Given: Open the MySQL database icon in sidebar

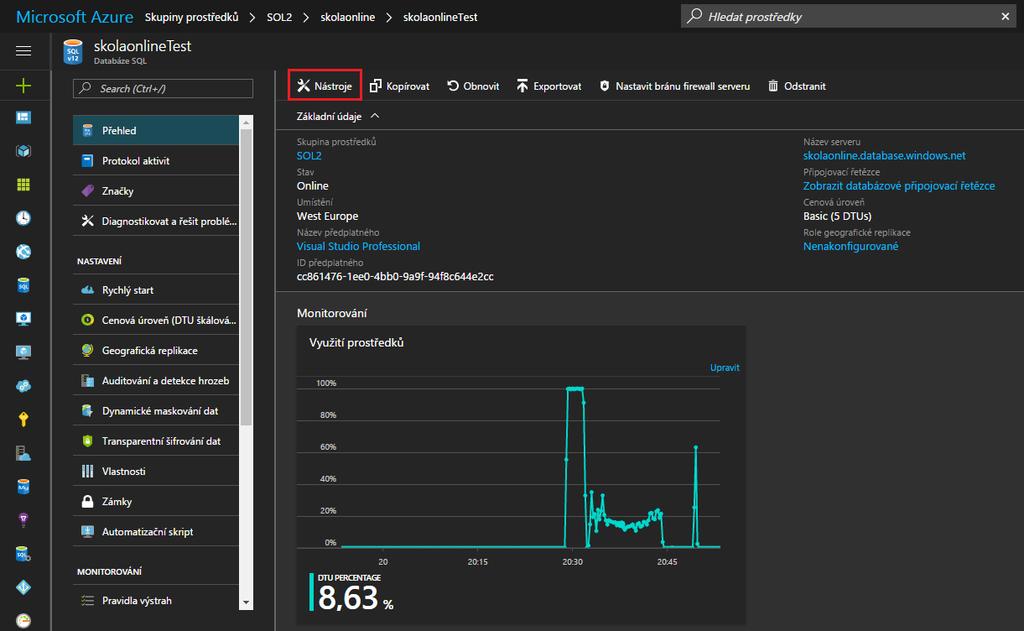Looking at the screenshot, I should coord(24,487).
